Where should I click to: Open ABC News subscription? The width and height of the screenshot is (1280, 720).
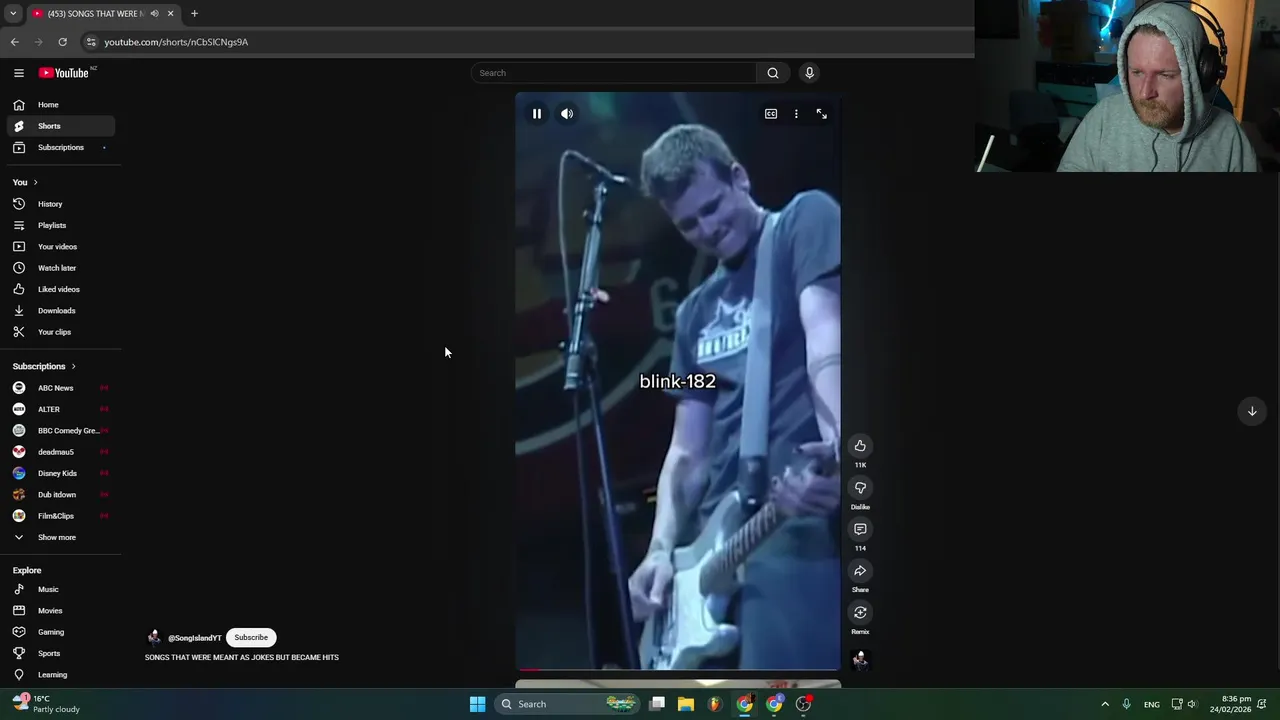(x=60, y=388)
